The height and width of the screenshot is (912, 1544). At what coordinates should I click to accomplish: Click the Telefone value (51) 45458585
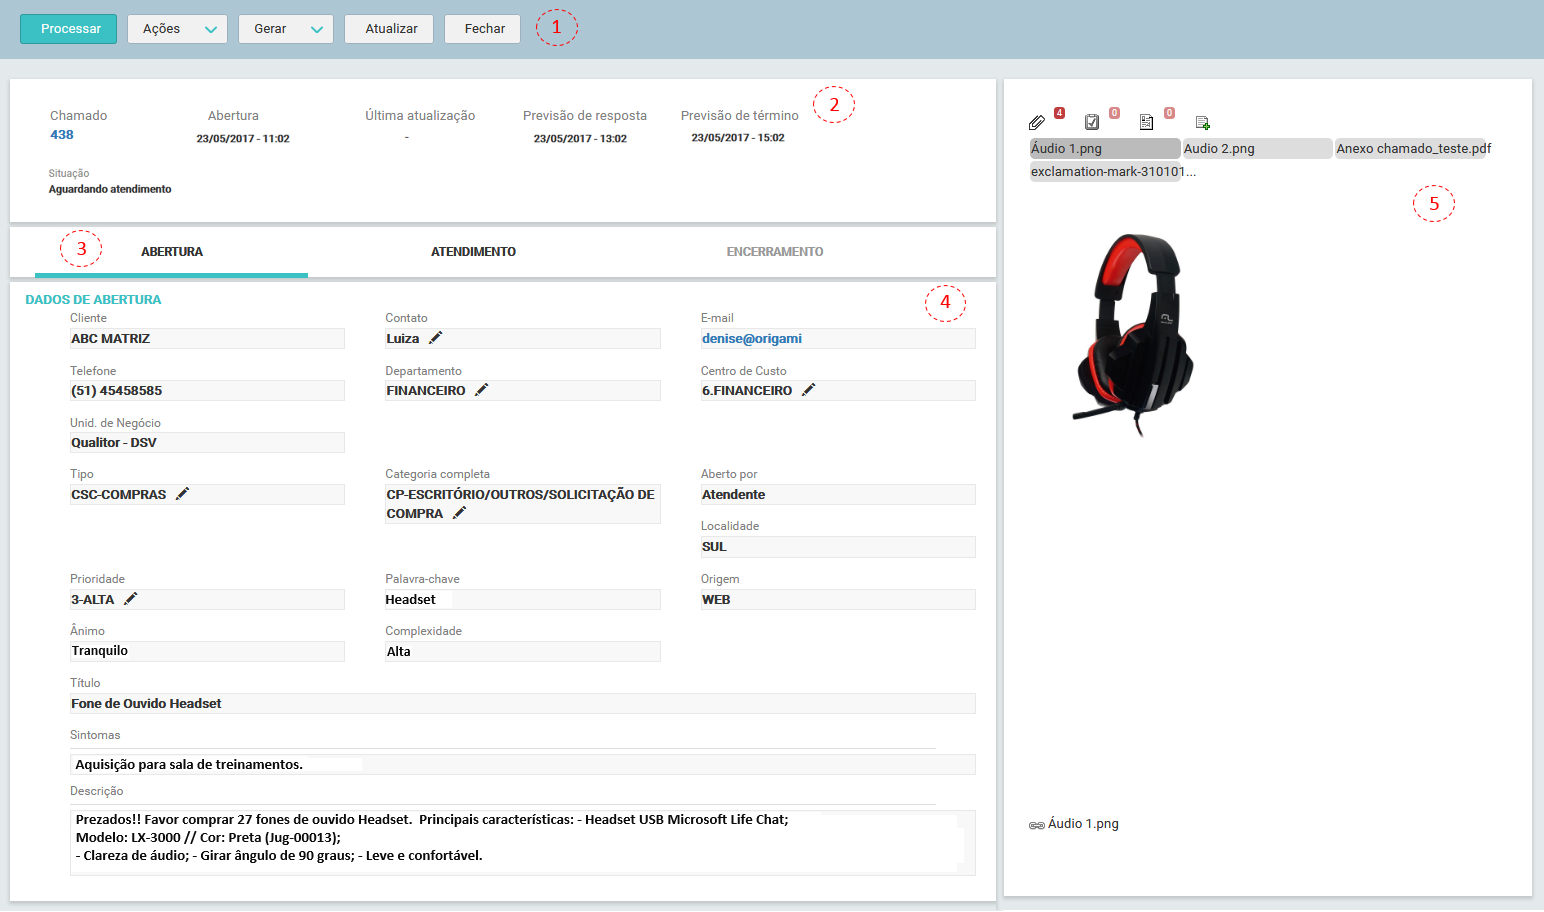coord(207,391)
